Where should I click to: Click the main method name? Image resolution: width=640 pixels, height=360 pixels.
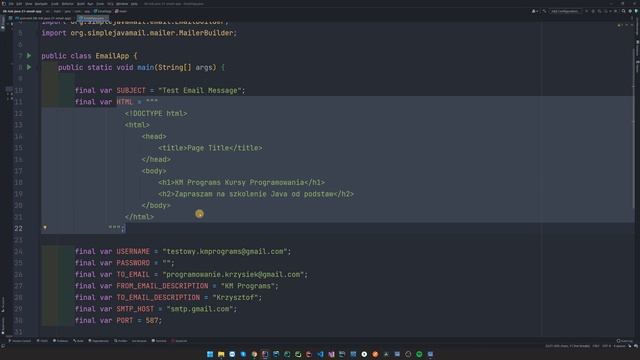click(145, 67)
